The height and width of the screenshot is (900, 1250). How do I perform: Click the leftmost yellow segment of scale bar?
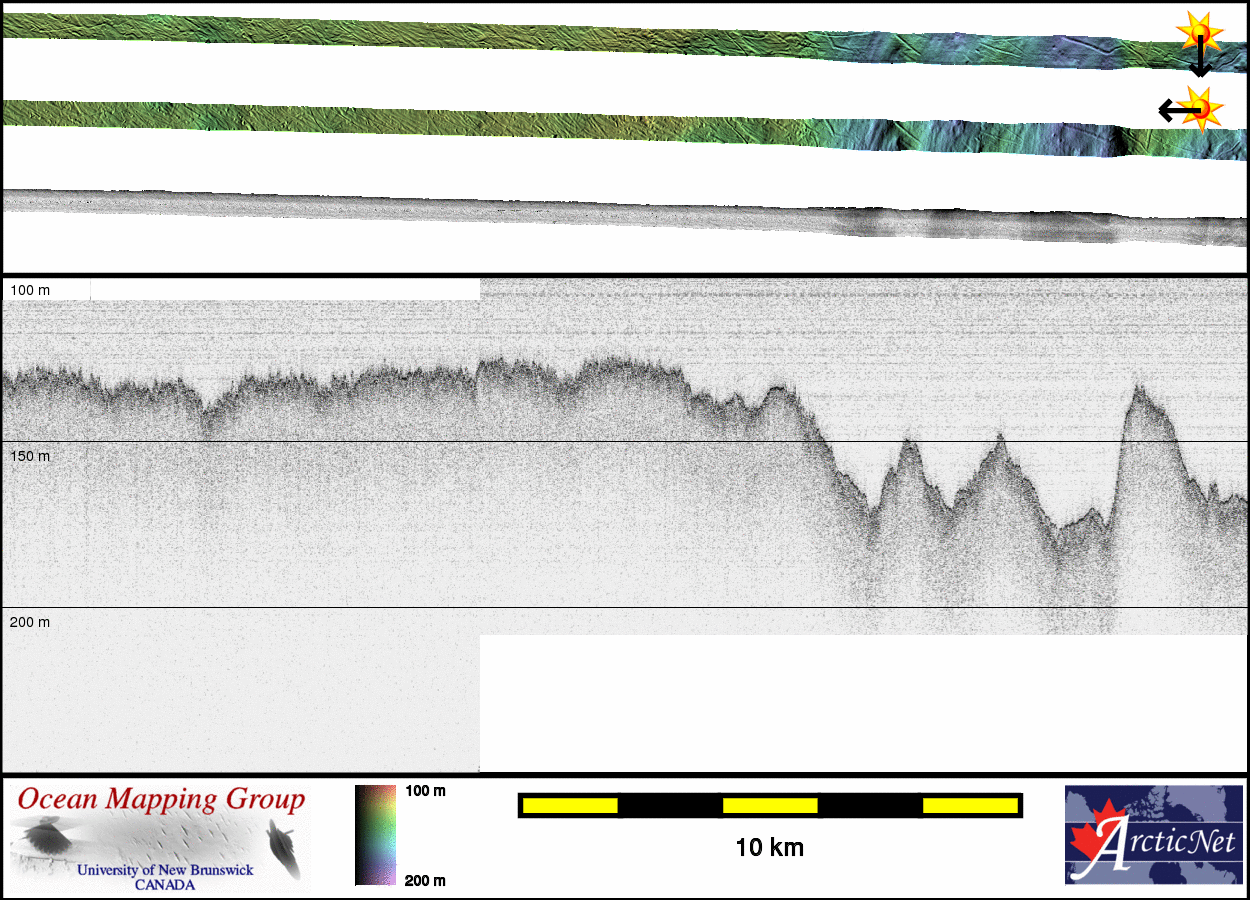[570, 805]
